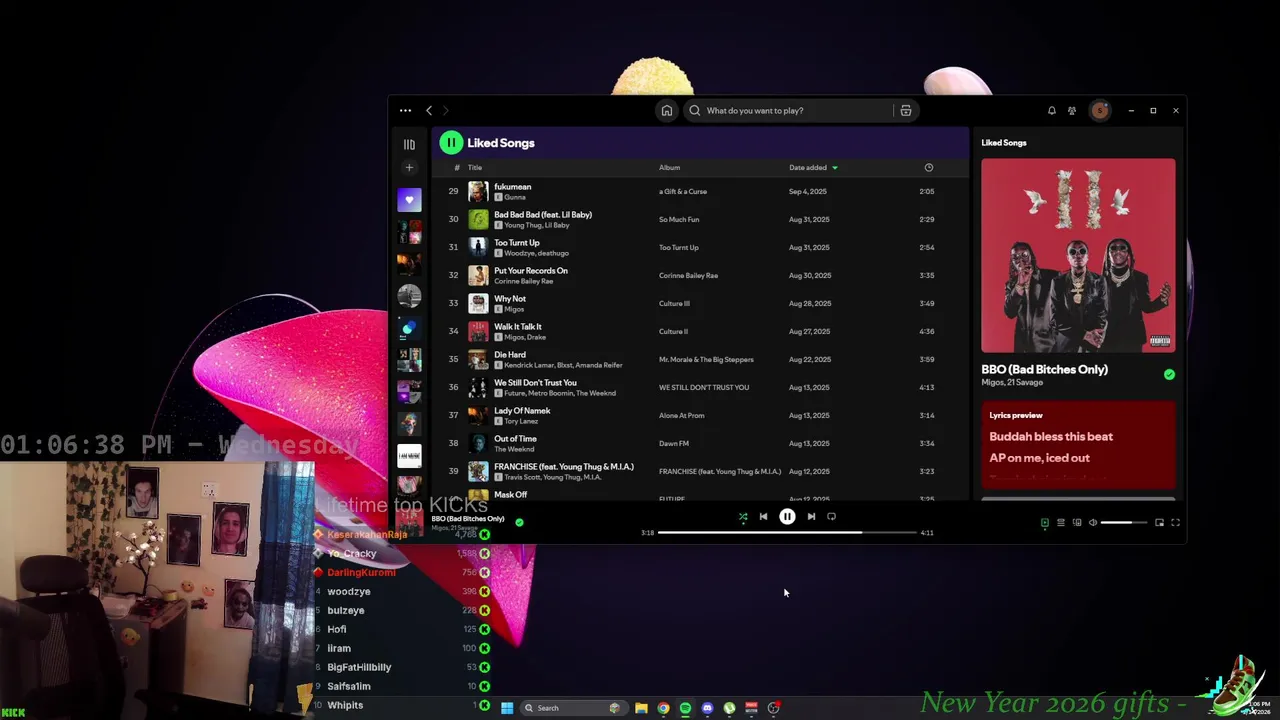Open Discord from taskbar

[707, 708]
